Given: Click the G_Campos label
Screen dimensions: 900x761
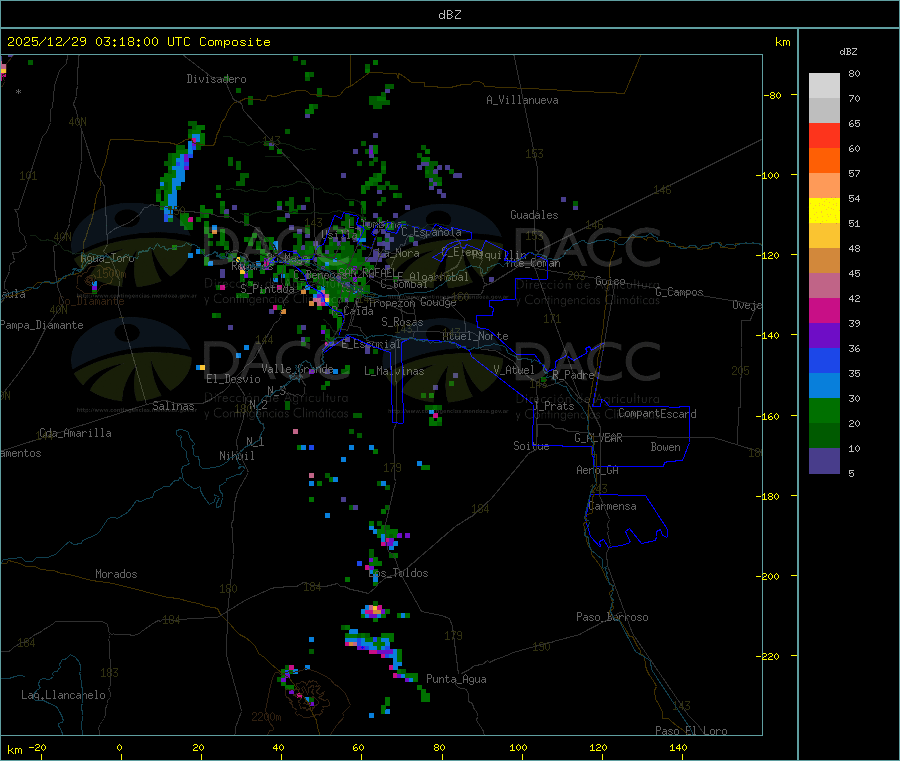Looking at the screenshot, I should (679, 292).
